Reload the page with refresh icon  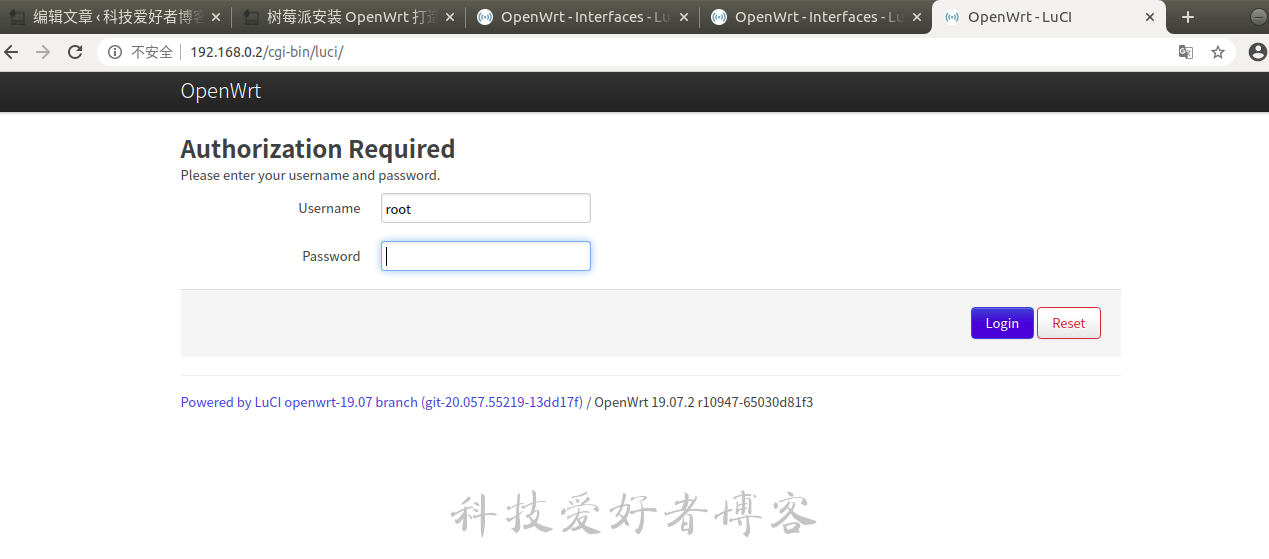(x=75, y=52)
